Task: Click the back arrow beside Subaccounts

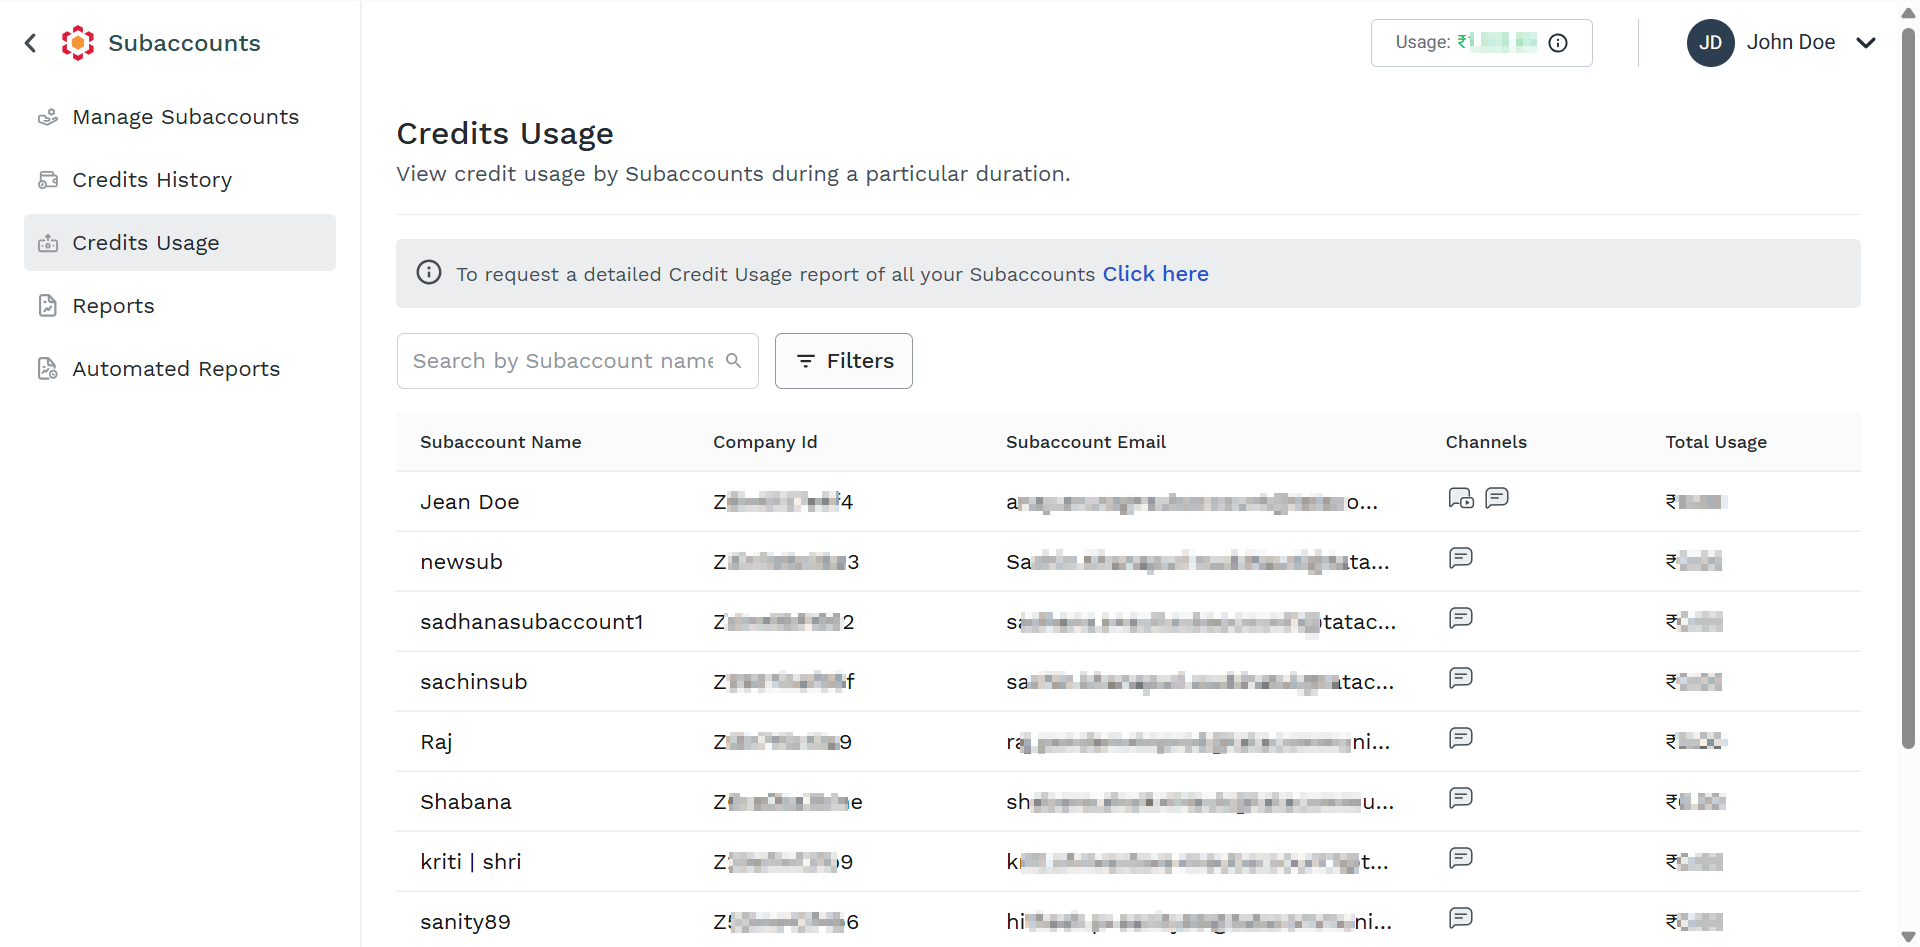Action: (31, 43)
